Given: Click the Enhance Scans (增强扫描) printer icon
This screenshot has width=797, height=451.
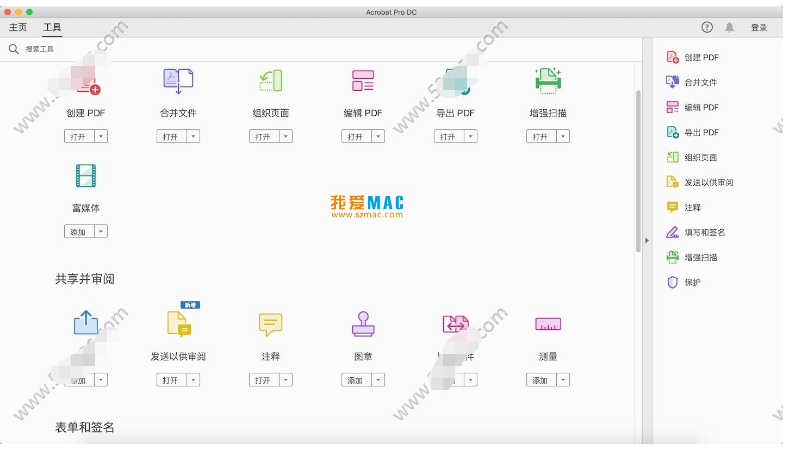Looking at the screenshot, I should [x=548, y=81].
